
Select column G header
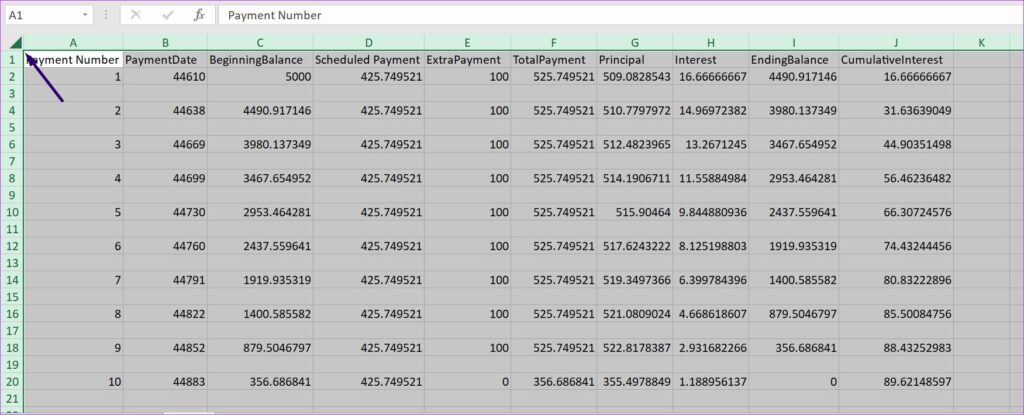[x=635, y=43]
